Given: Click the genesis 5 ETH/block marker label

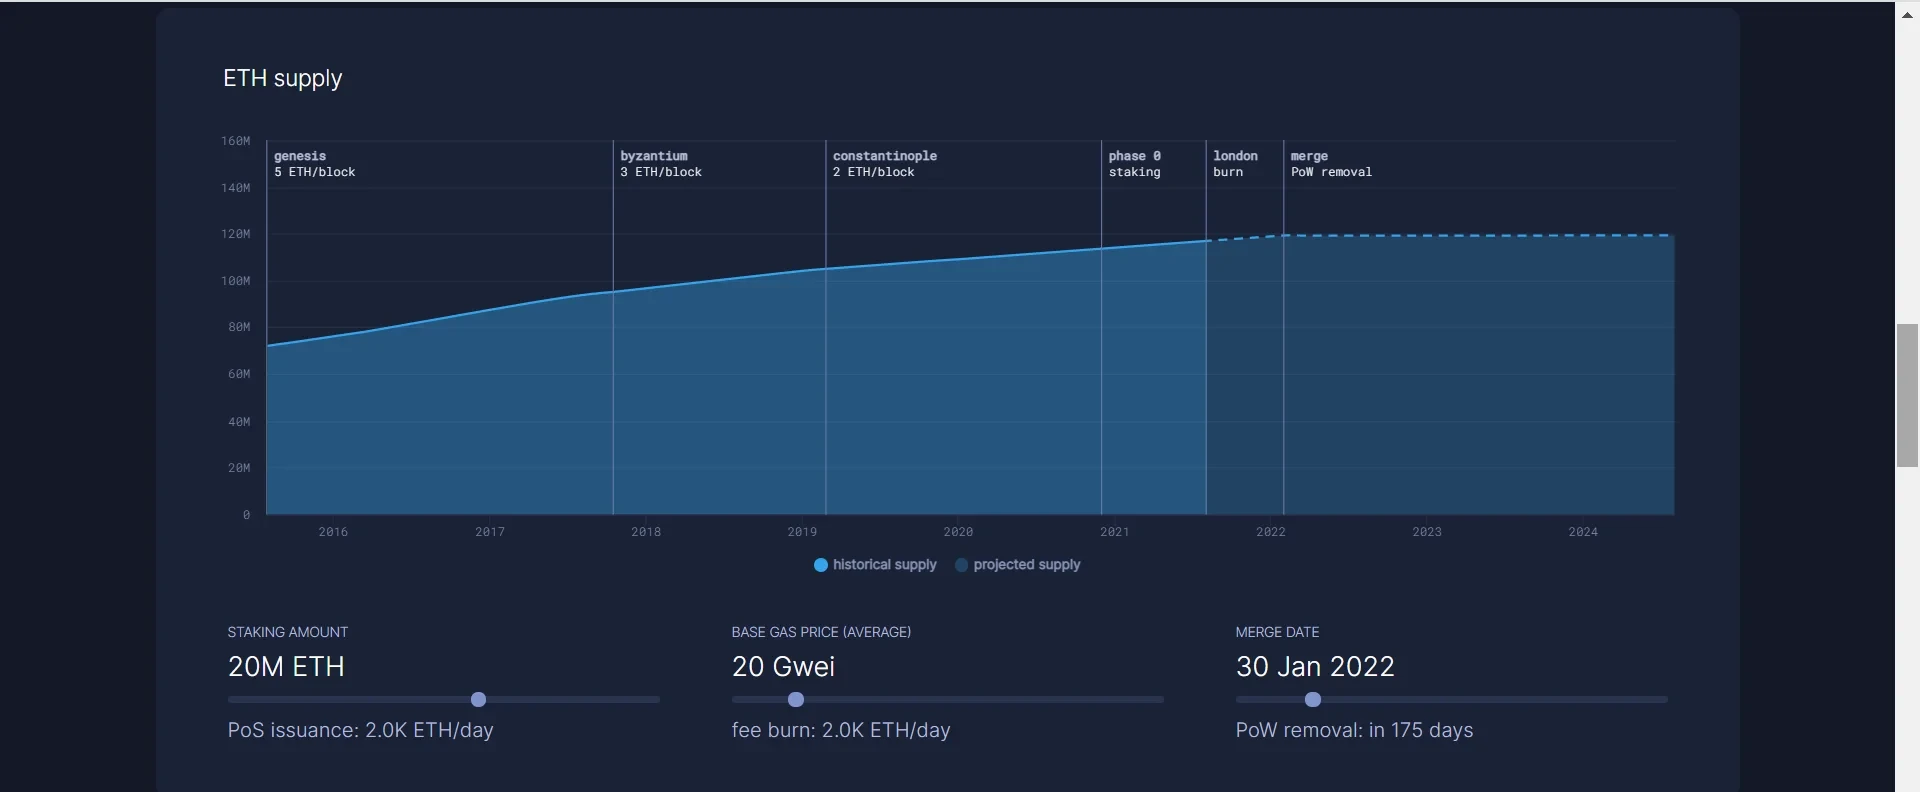Looking at the screenshot, I should tap(314, 164).
